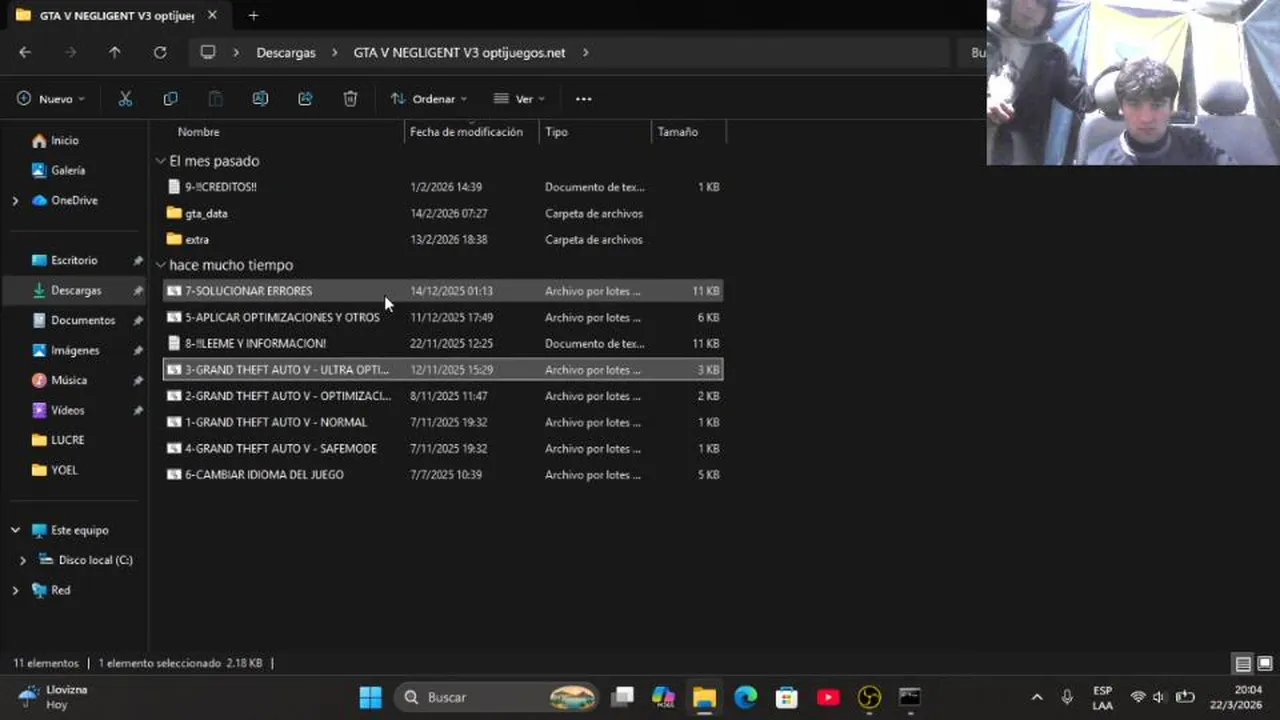Expand OneDrive in navigation pane
Viewport: 1280px width, 720px height.
(x=15, y=201)
